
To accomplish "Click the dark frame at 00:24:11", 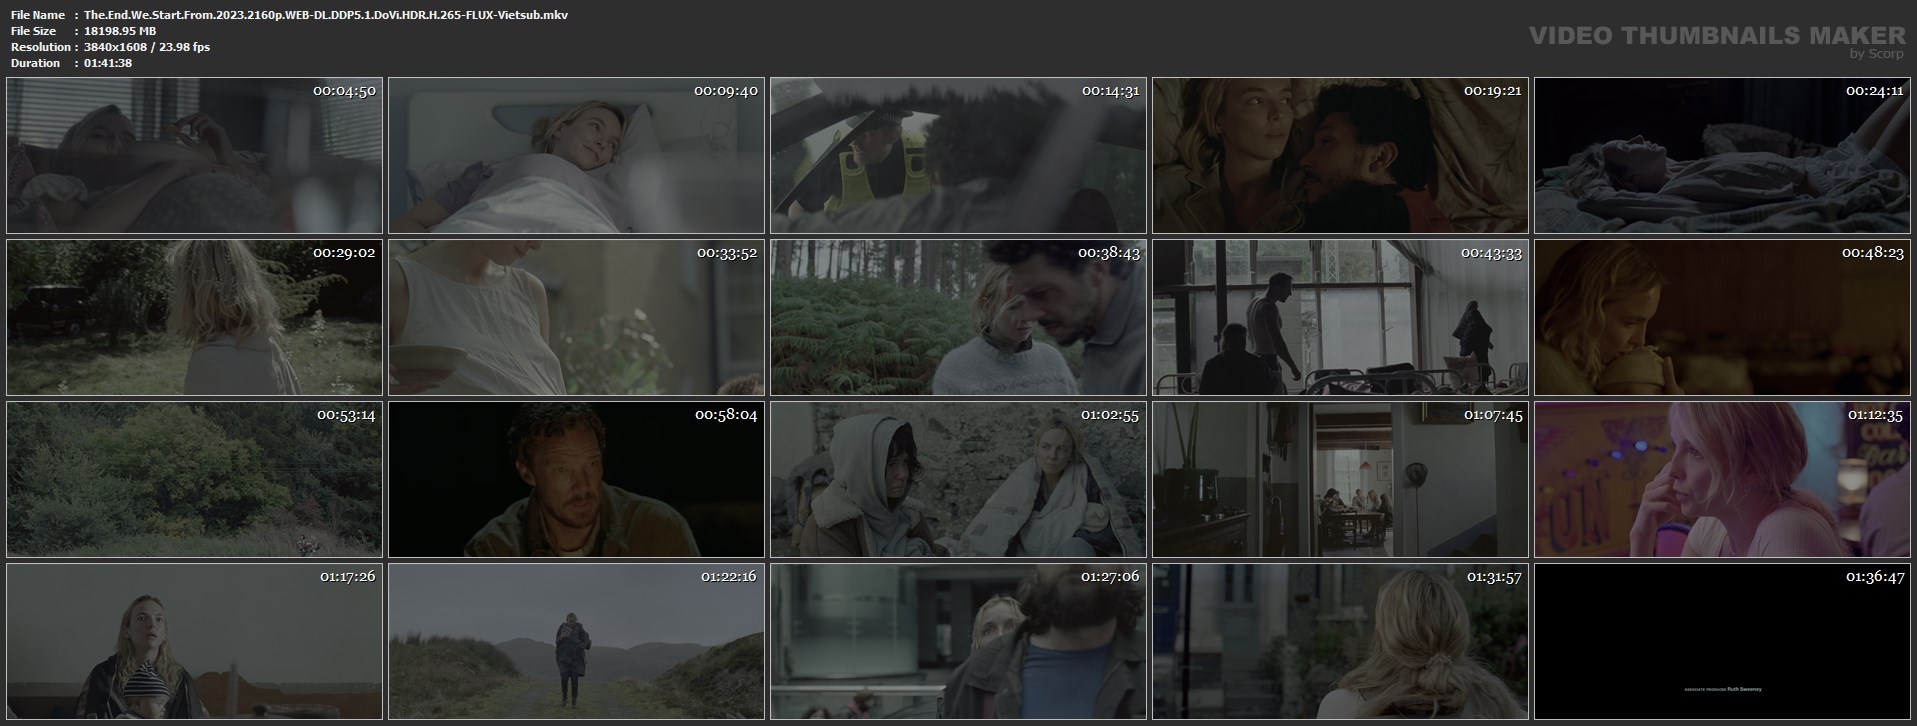I will tap(1722, 156).
